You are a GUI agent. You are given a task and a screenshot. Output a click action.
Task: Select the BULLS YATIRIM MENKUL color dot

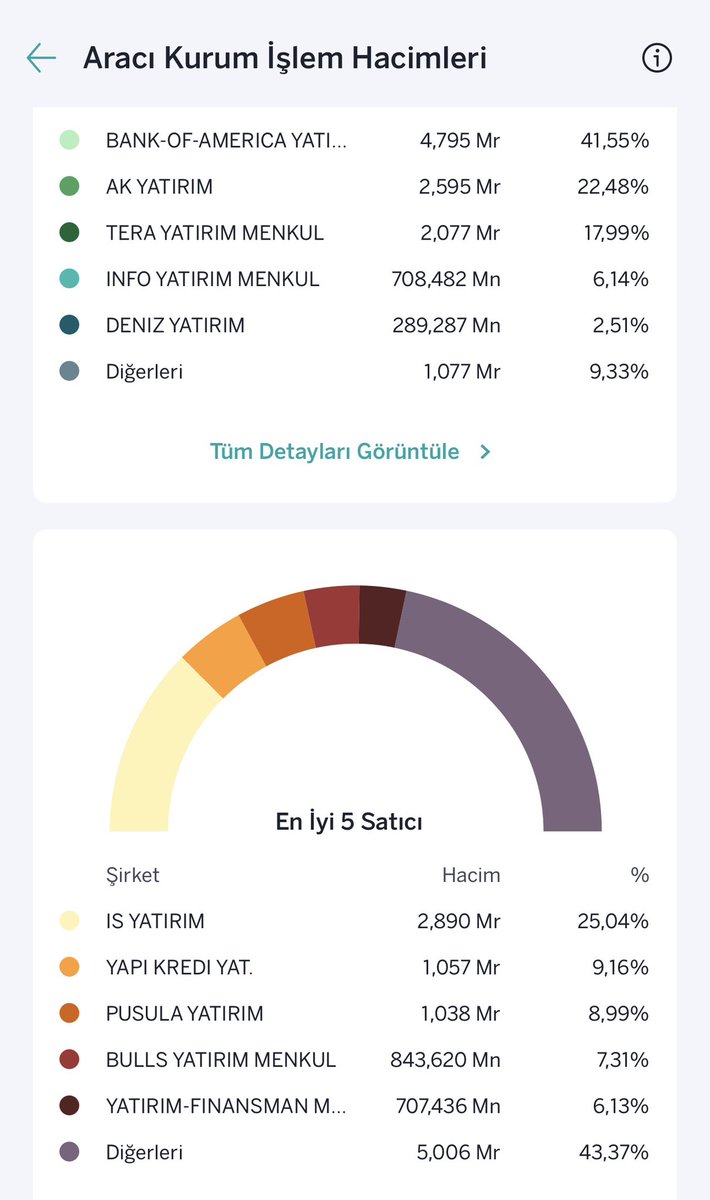point(69,1059)
